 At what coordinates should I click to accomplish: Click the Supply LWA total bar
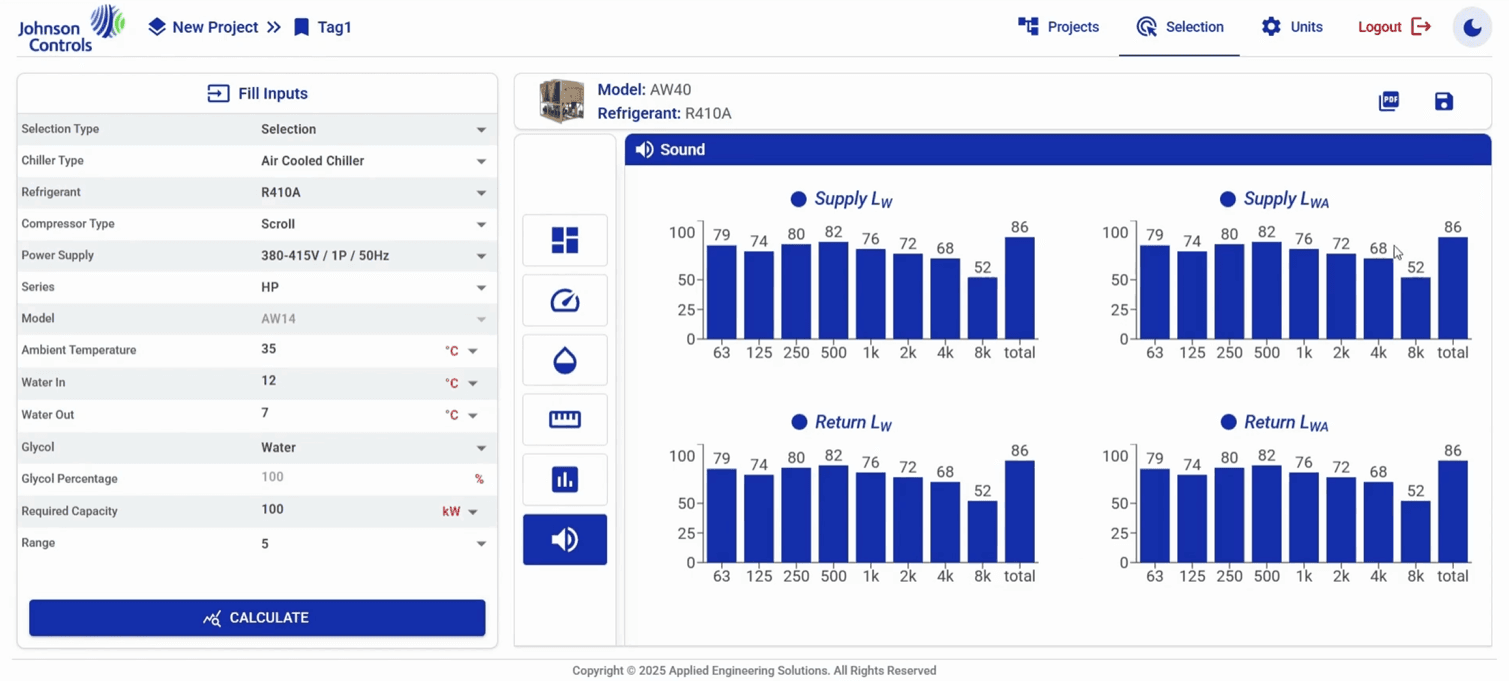coord(1453,288)
